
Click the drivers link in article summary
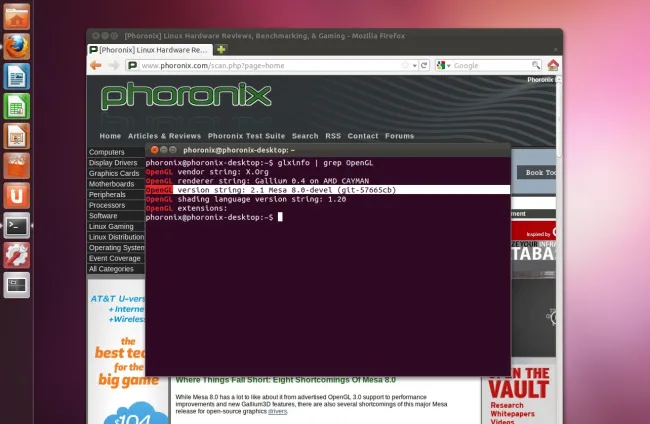coord(277,411)
